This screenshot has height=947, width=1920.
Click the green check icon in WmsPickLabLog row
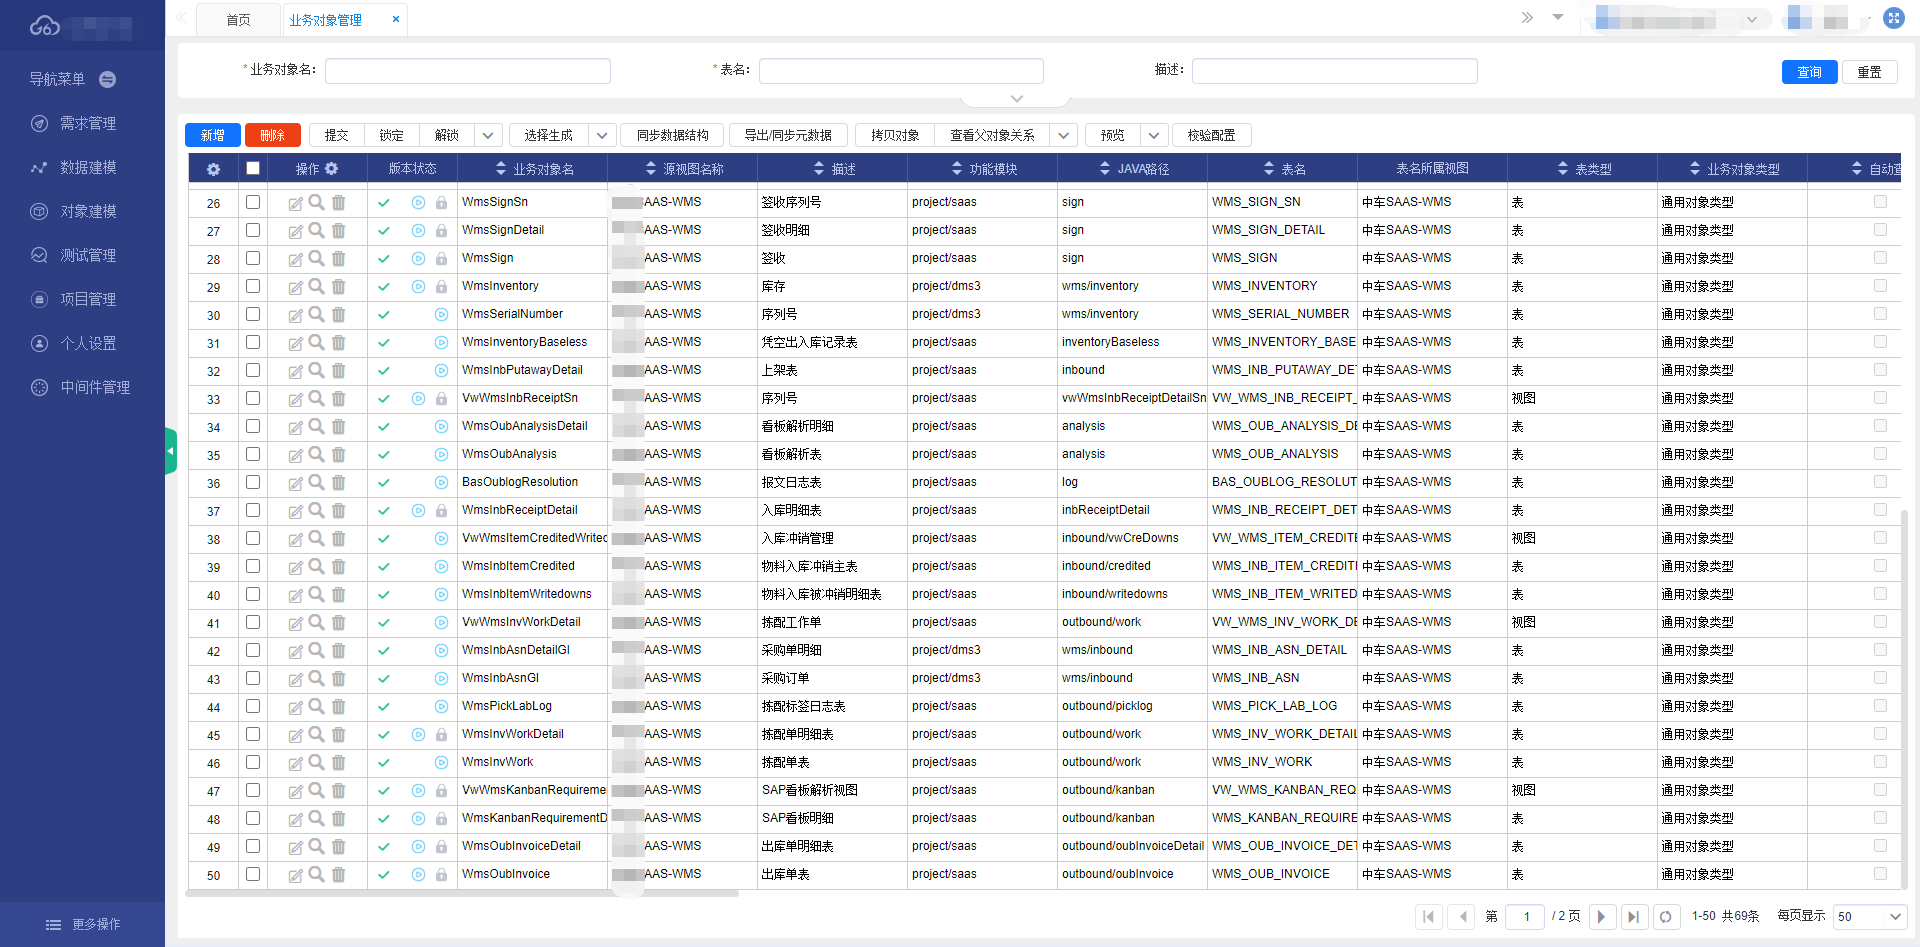384,707
